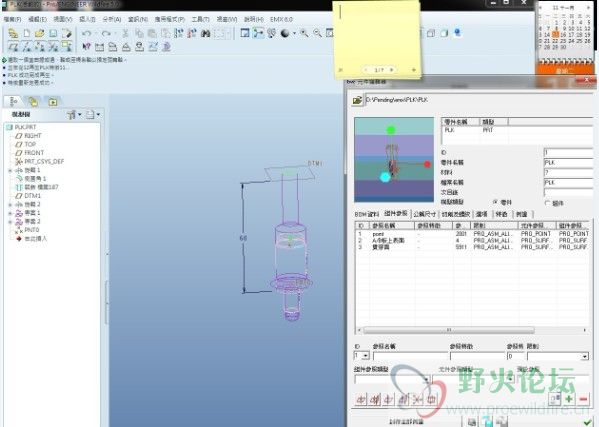Click the Open file folder icon

39,34
